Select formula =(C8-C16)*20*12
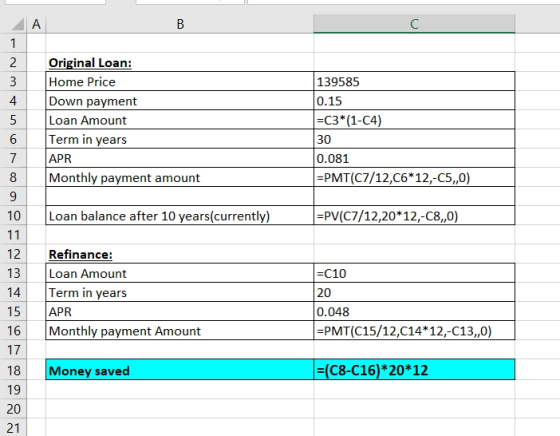Screen dimensions: 560x436 click(x=414, y=370)
